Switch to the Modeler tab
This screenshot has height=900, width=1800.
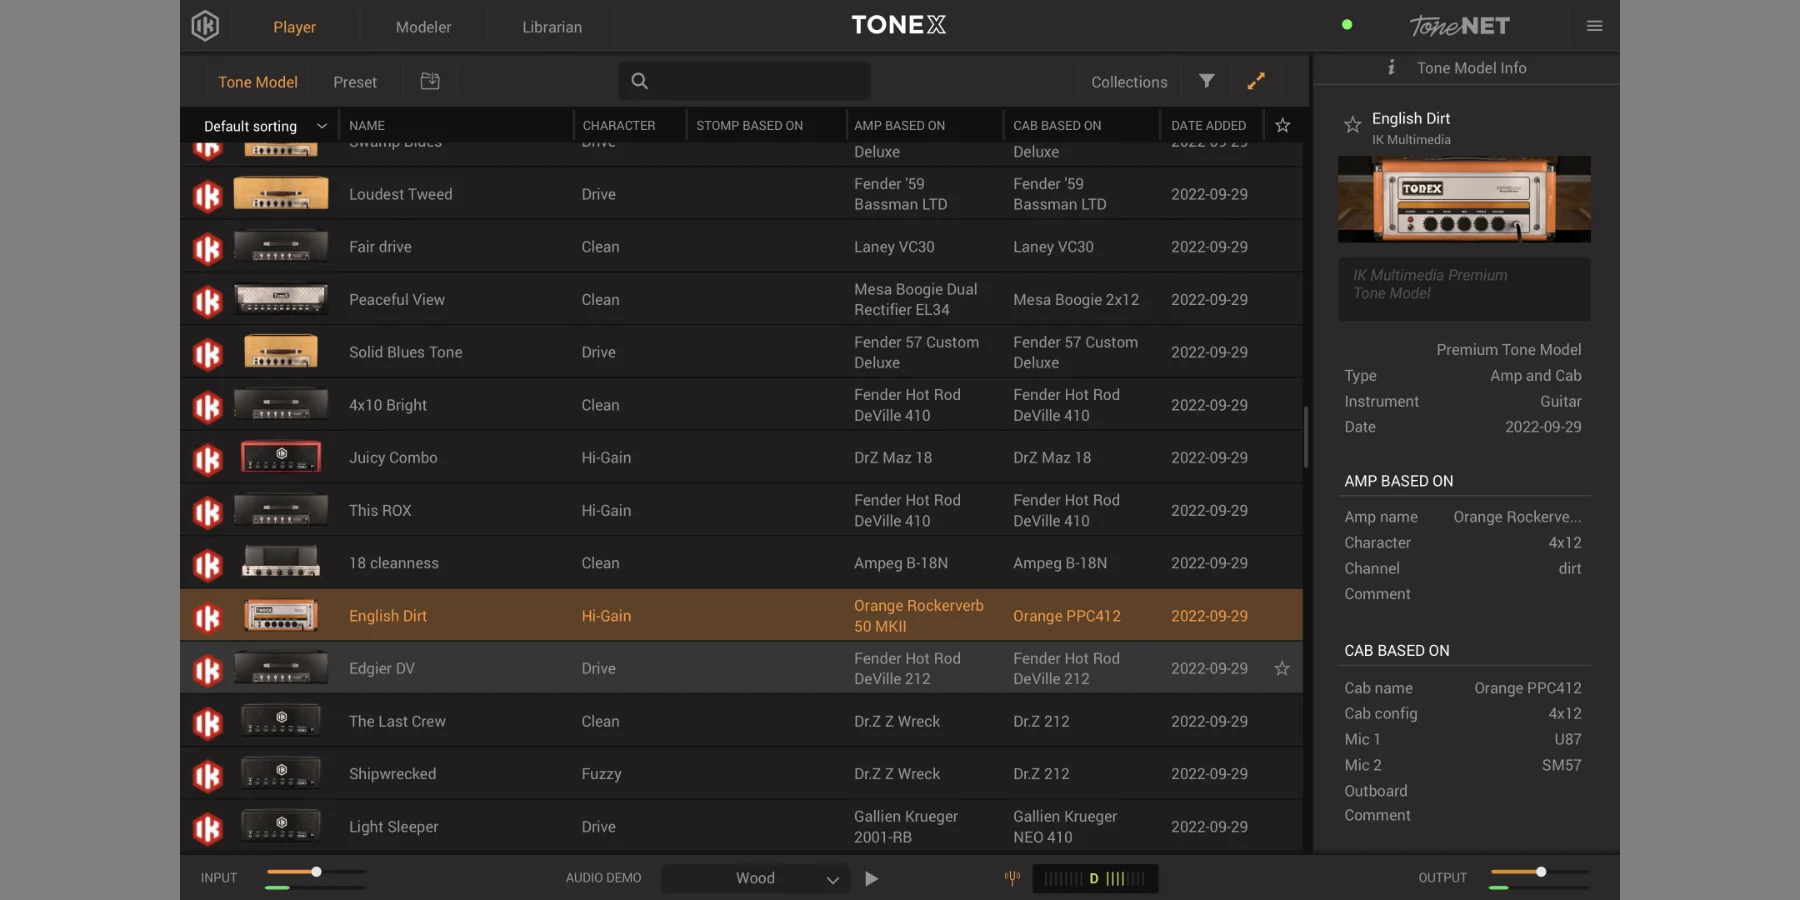pos(423,27)
